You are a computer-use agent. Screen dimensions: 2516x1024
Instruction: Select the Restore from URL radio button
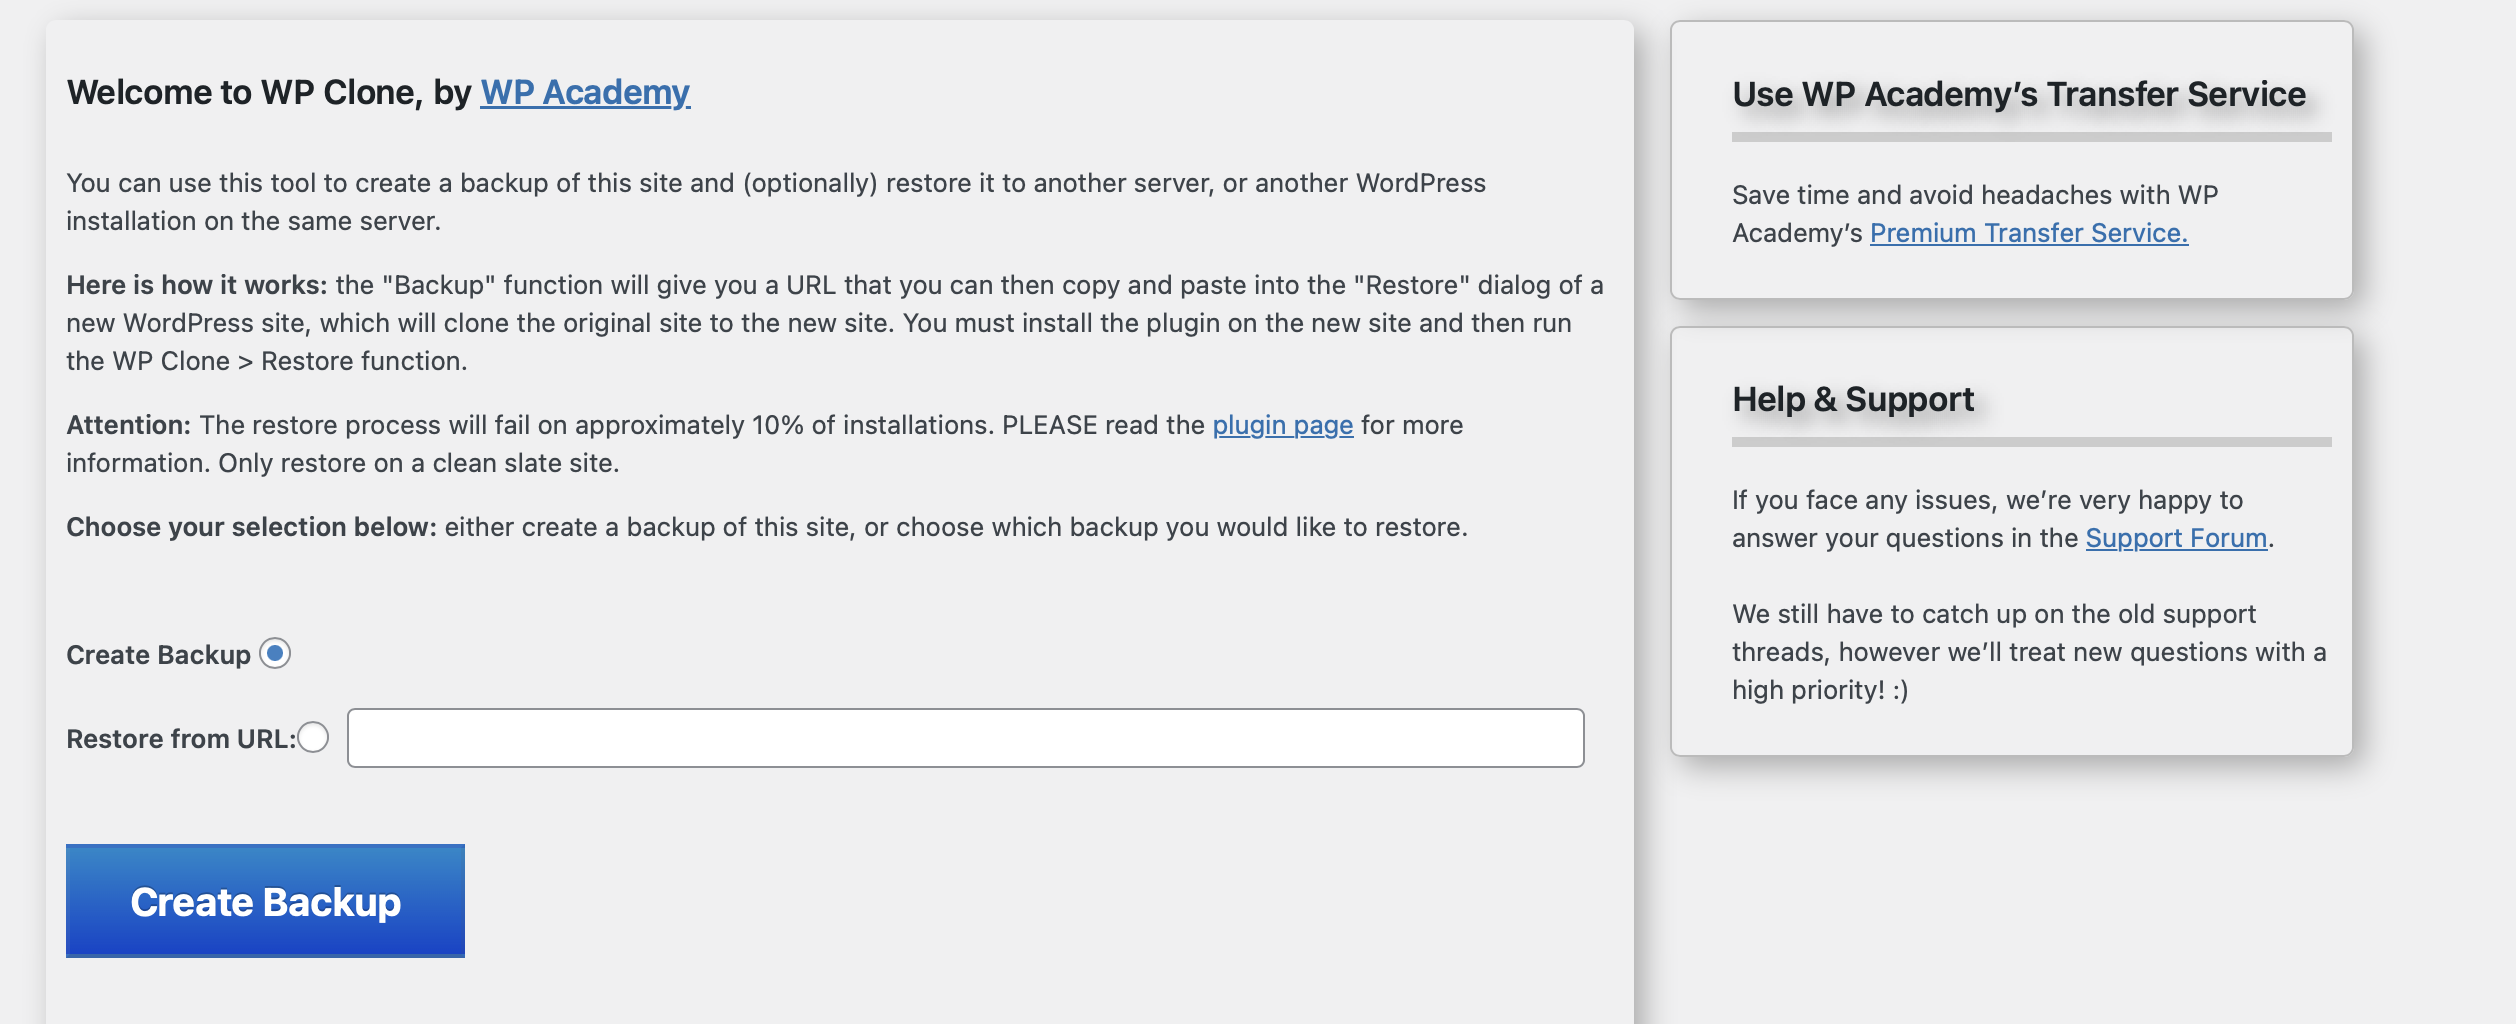pos(315,738)
